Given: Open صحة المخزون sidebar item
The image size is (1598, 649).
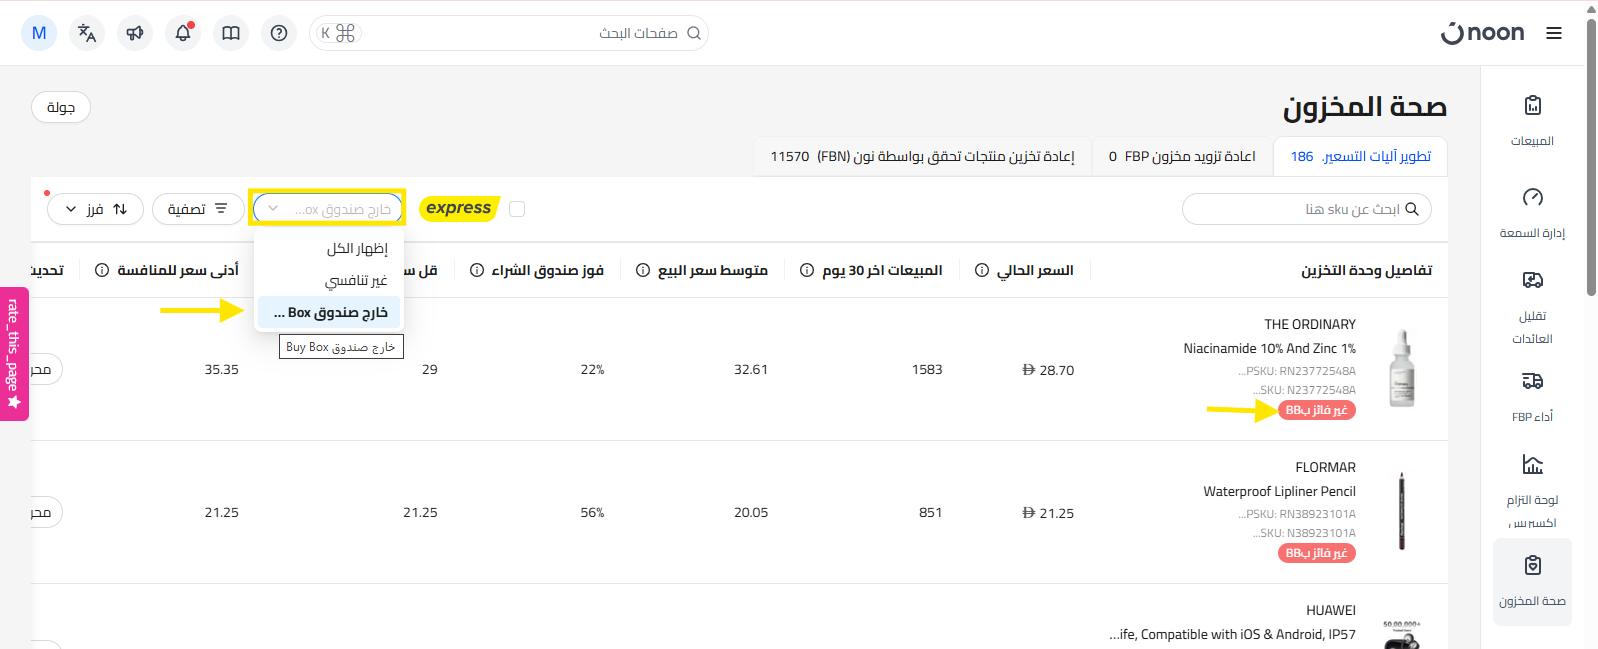Looking at the screenshot, I should click(1532, 582).
